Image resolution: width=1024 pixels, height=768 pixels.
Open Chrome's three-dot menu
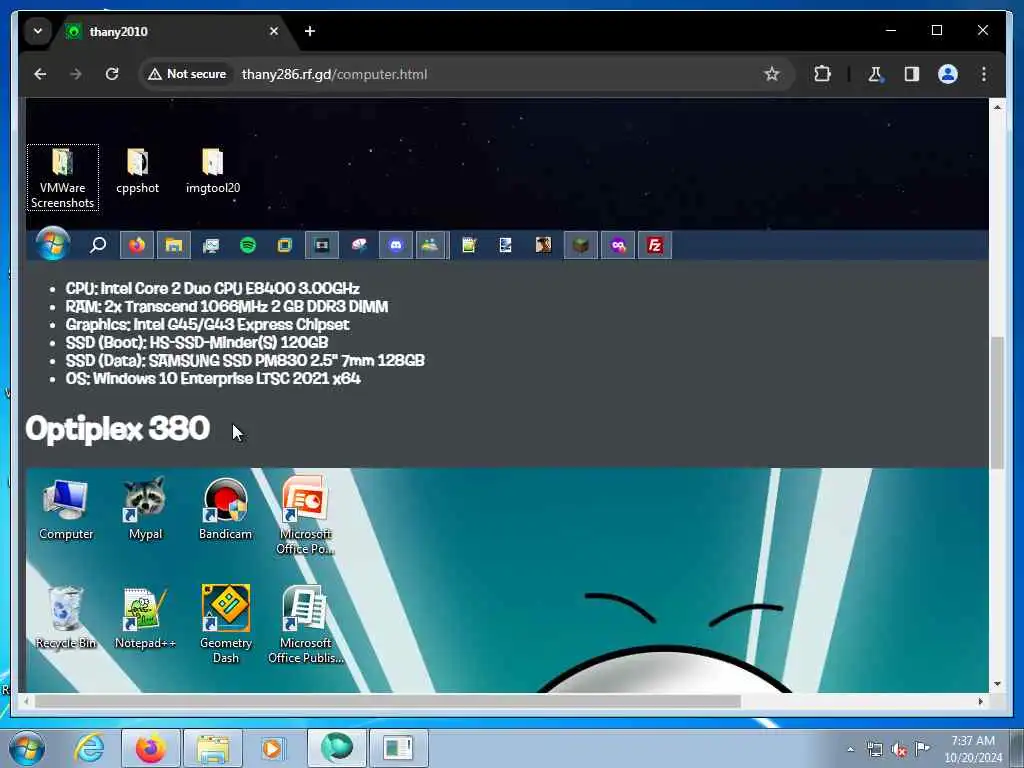(x=984, y=74)
